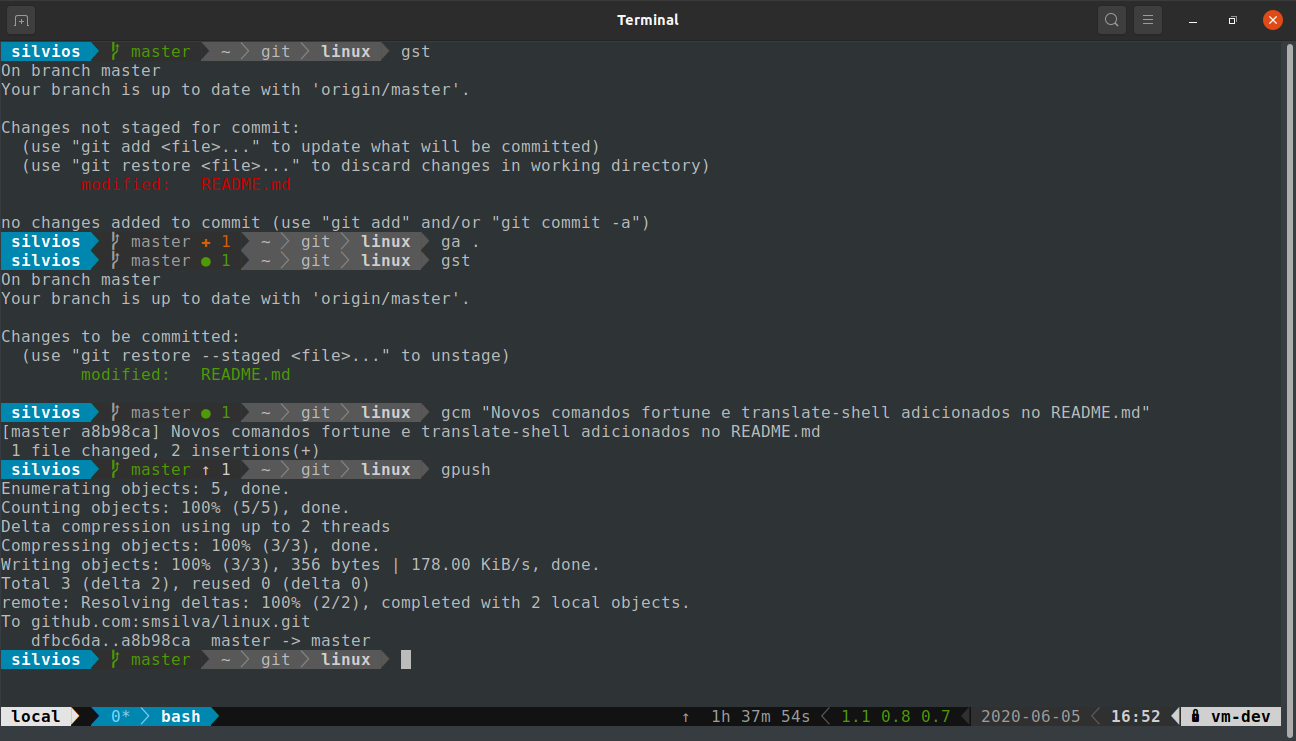This screenshot has width=1296, height=741.
Task: Select the 'local' session label
Action: click(36, 717)
